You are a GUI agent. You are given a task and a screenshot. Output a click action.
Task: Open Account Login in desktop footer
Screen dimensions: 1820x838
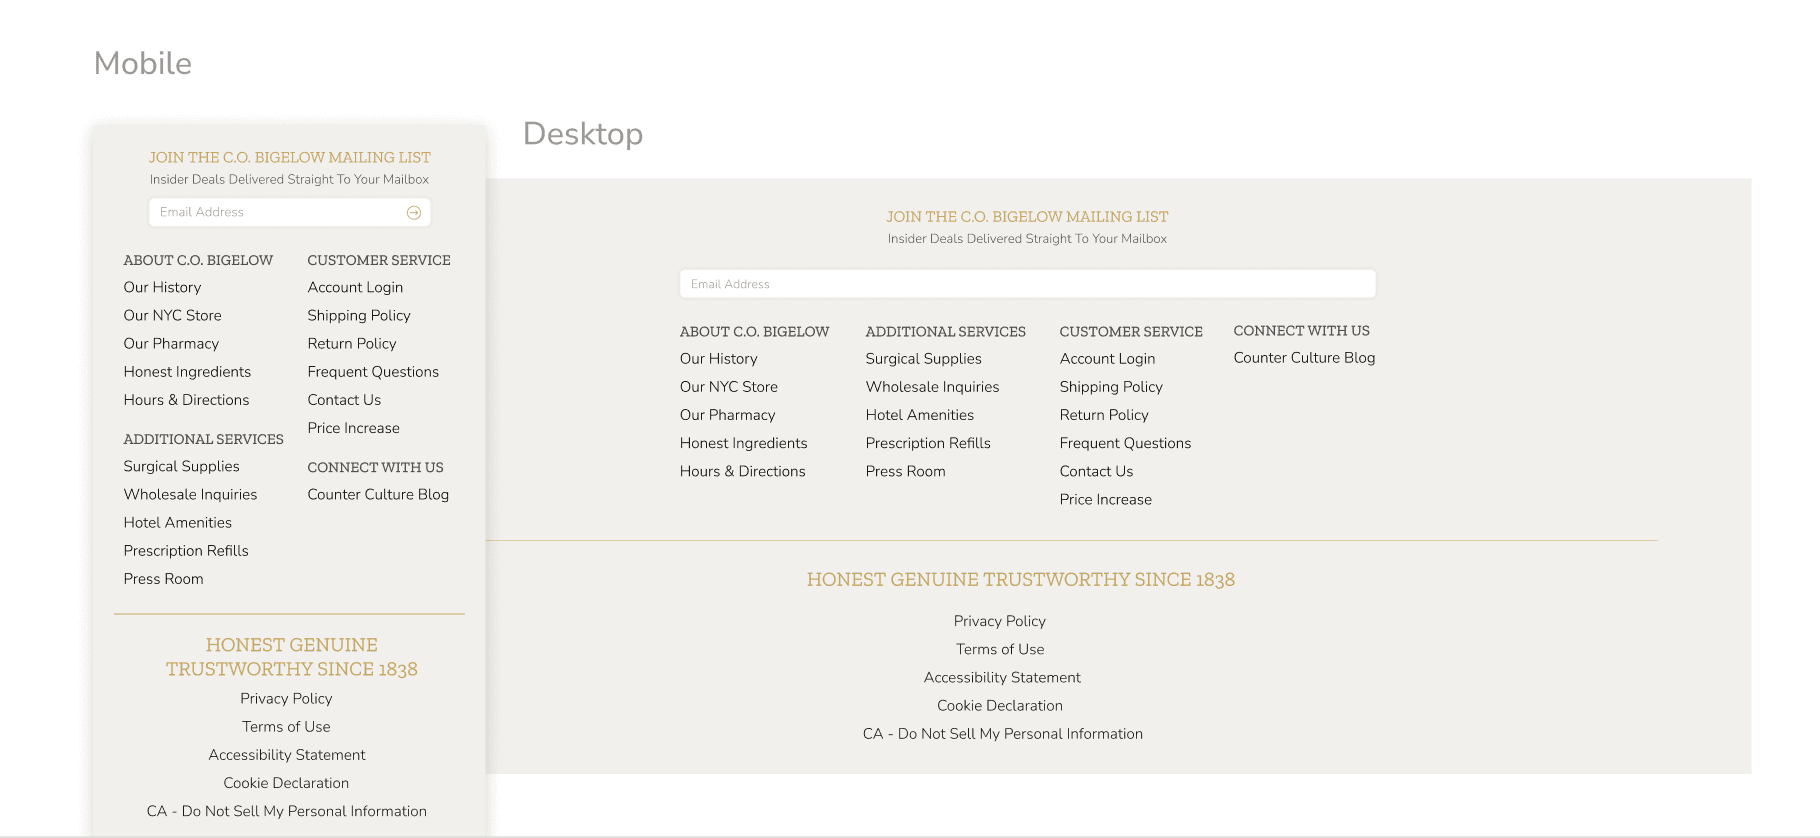(1107, 358)
